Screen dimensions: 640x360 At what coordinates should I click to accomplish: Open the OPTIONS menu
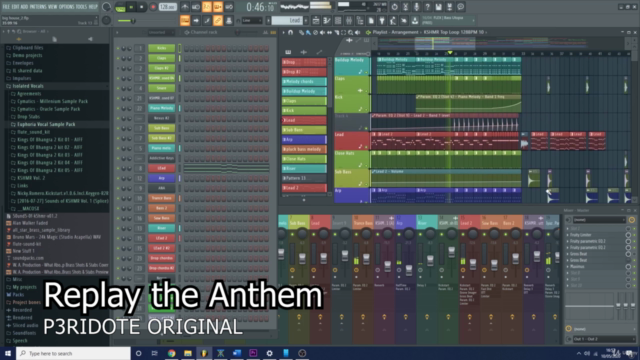67,7
